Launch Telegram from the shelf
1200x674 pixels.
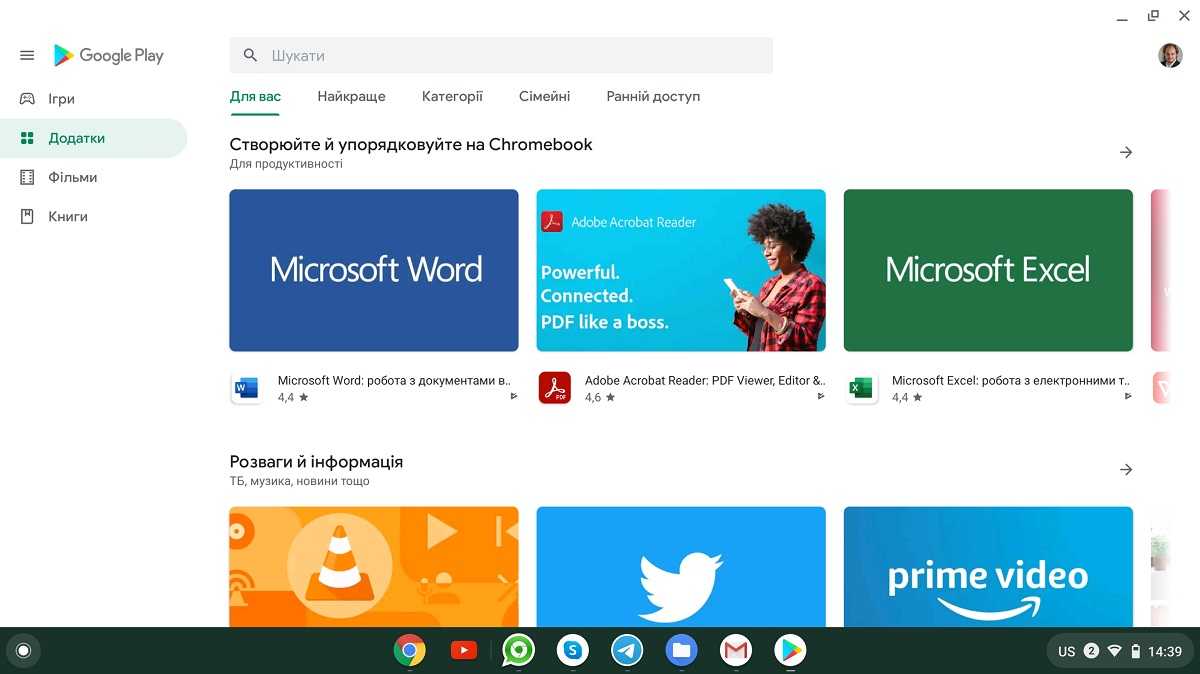pos(627,651)
